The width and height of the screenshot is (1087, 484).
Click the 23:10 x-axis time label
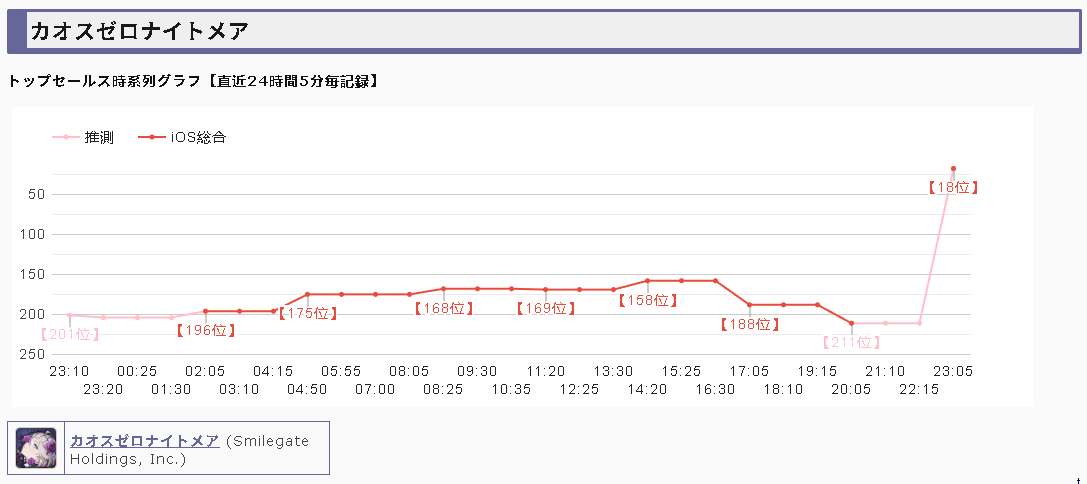click(x=69, y=372)
